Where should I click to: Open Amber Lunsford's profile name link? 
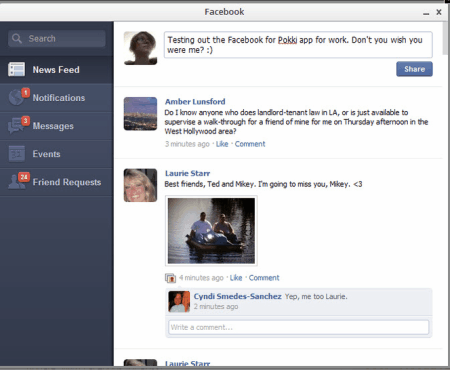point(195,101)
